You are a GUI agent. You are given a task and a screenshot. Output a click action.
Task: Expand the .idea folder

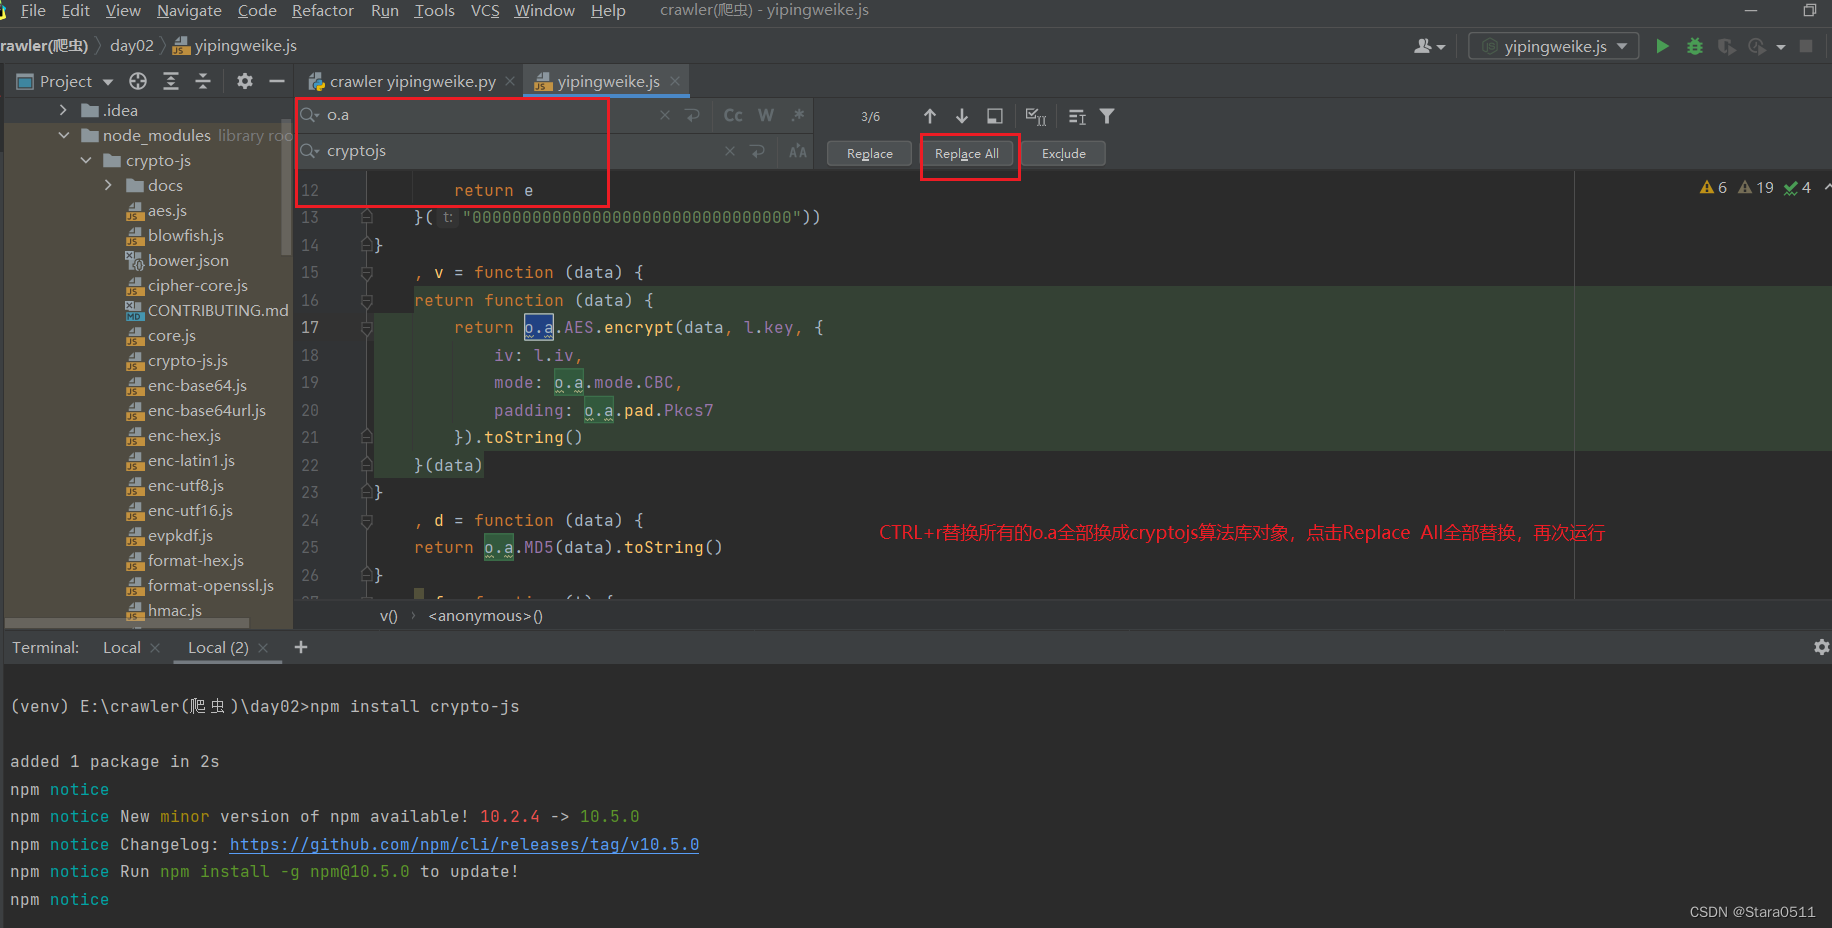point(63,110)
